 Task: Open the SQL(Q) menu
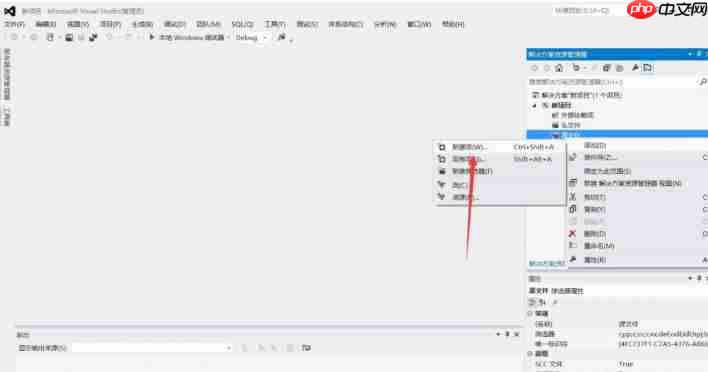click(x=242, y=24)
